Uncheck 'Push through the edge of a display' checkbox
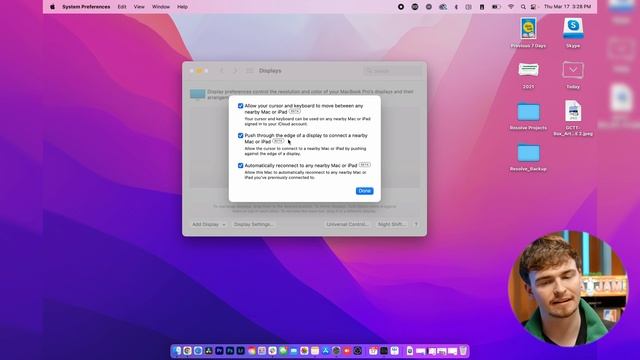 [240, 136]
